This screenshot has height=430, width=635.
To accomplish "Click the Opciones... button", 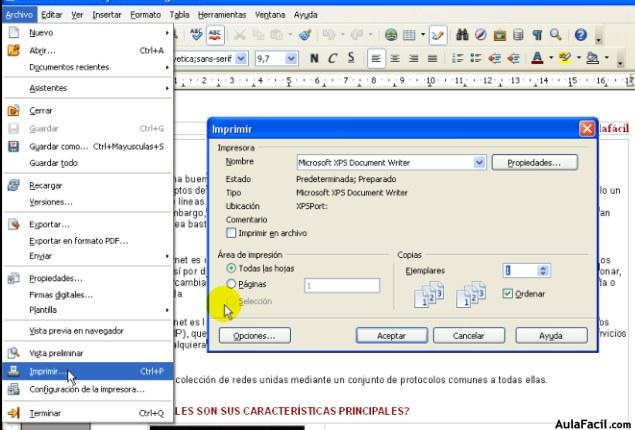I will coord(254,336).
